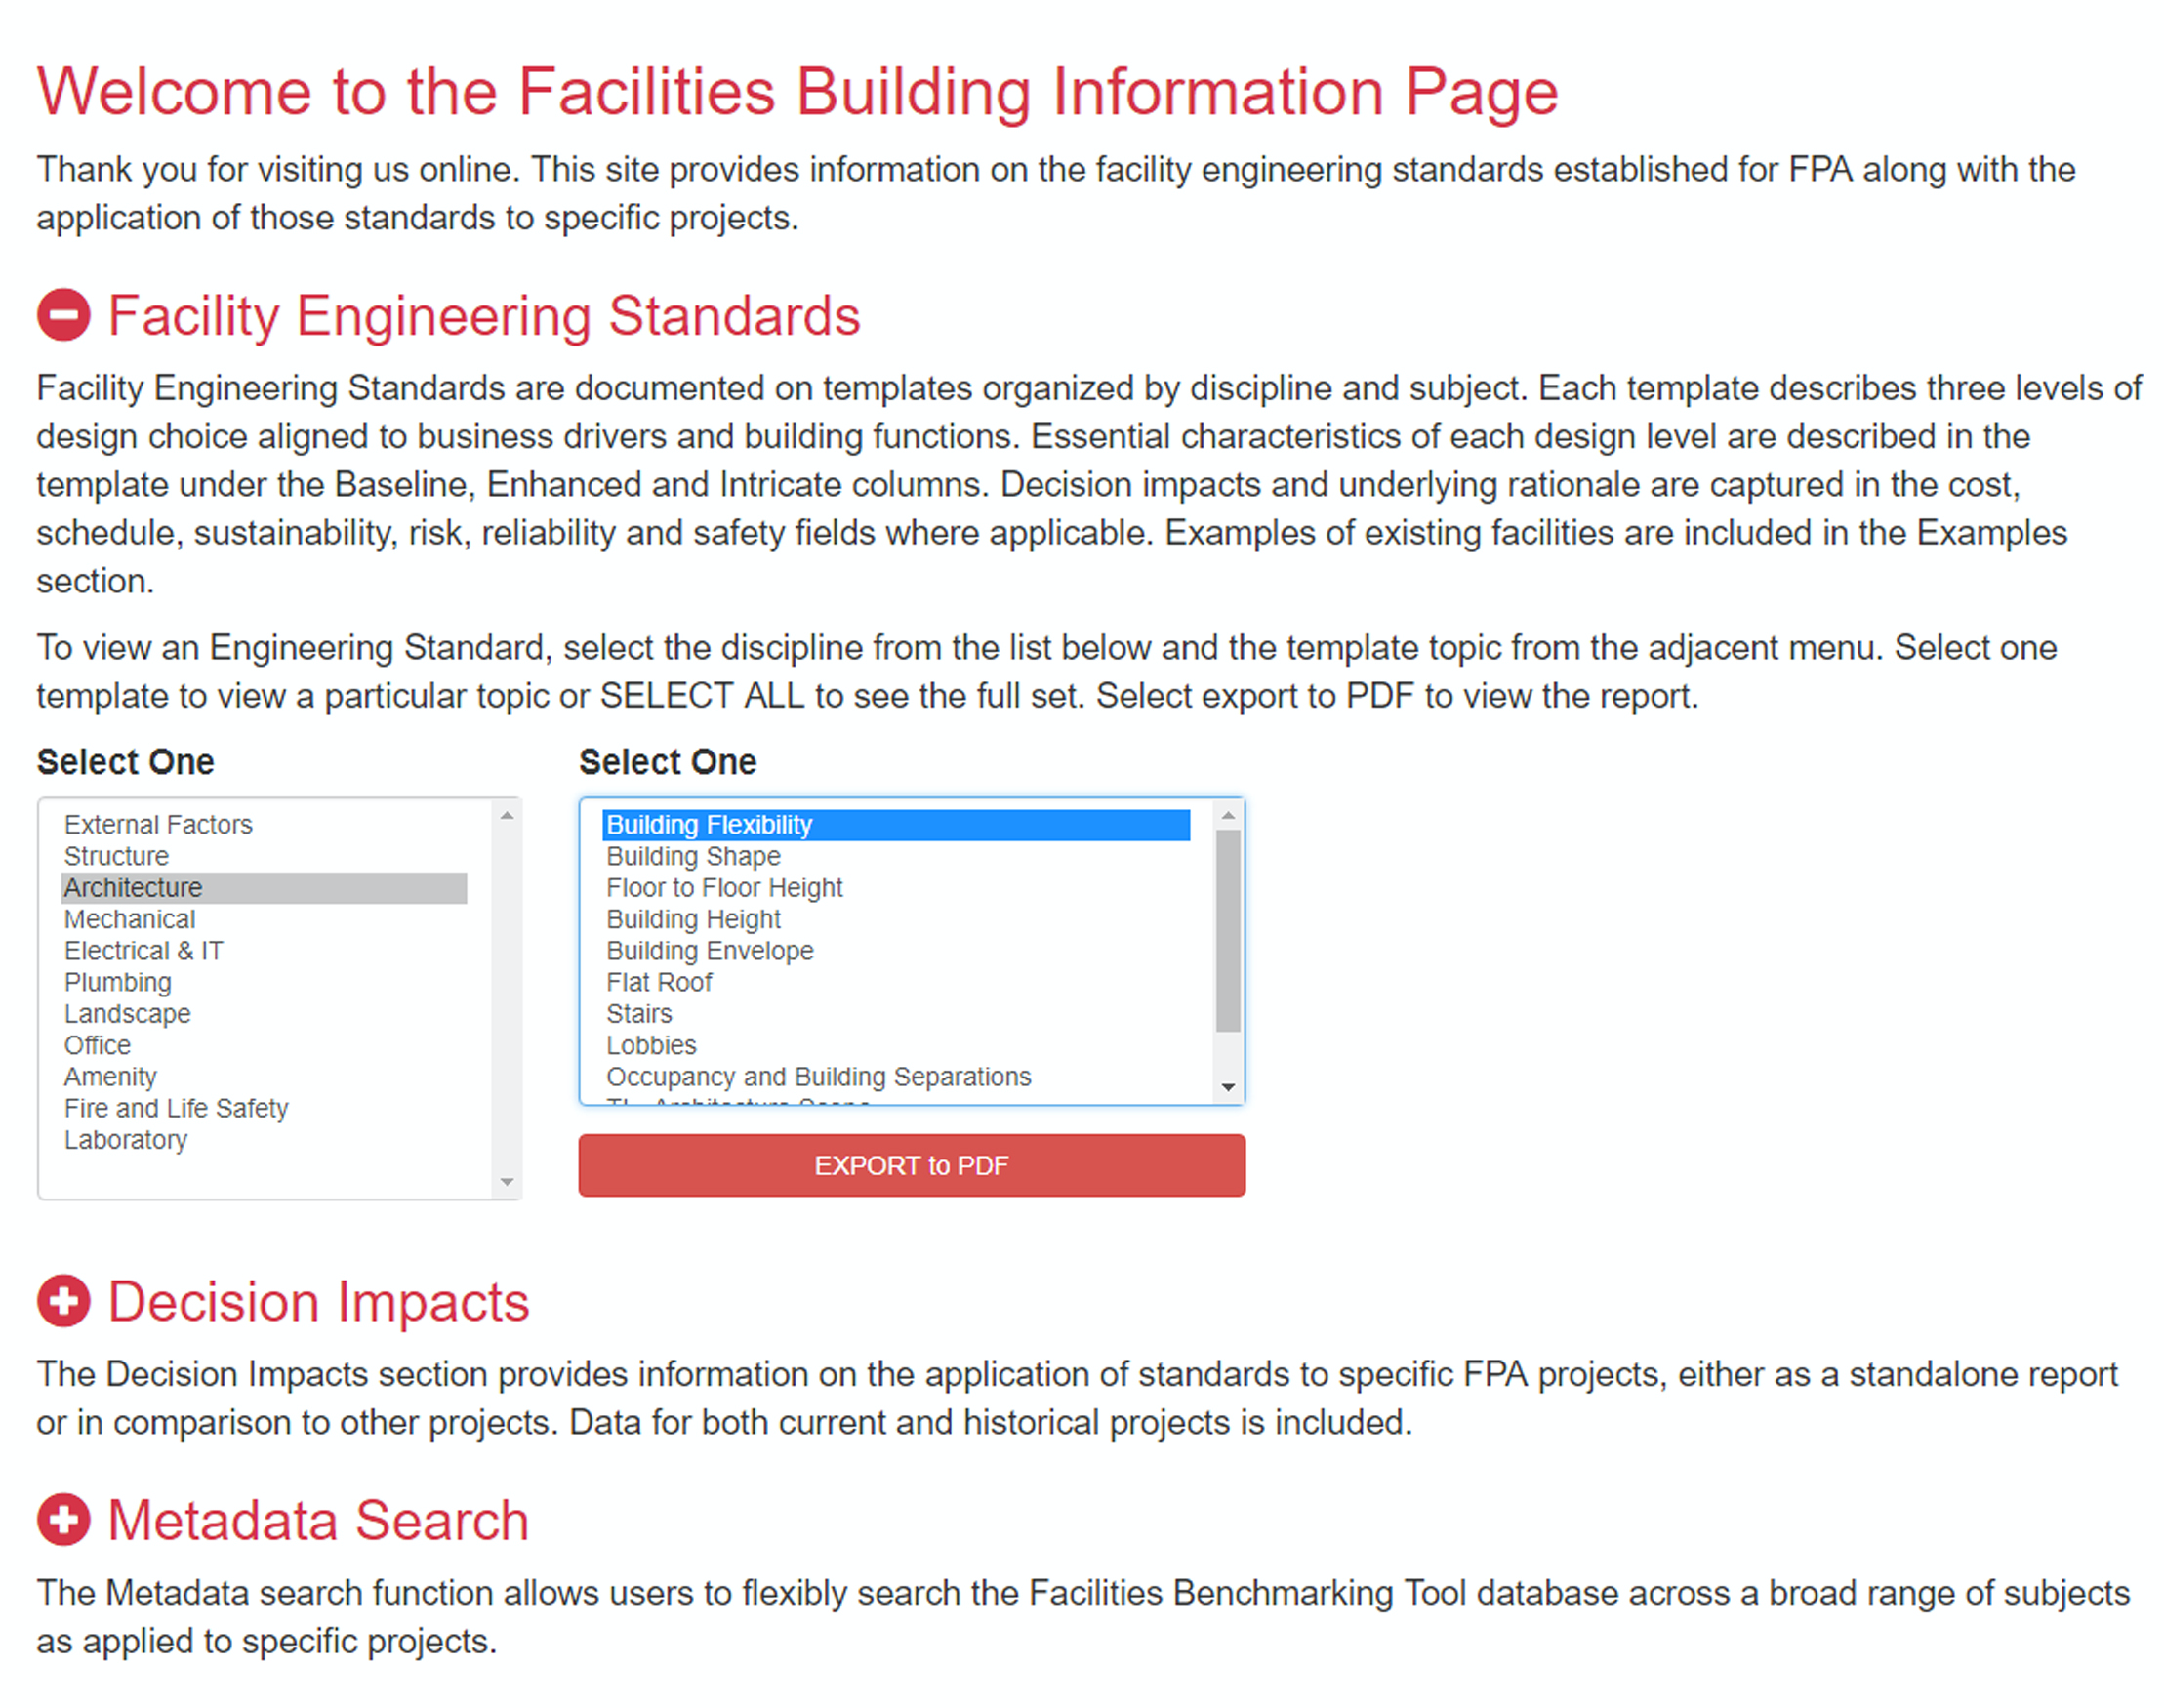Viewport: 2164px width, 1708px height.
Task: Collapse Facility Engineering Standards minus icon
Action: coord(63,315)
